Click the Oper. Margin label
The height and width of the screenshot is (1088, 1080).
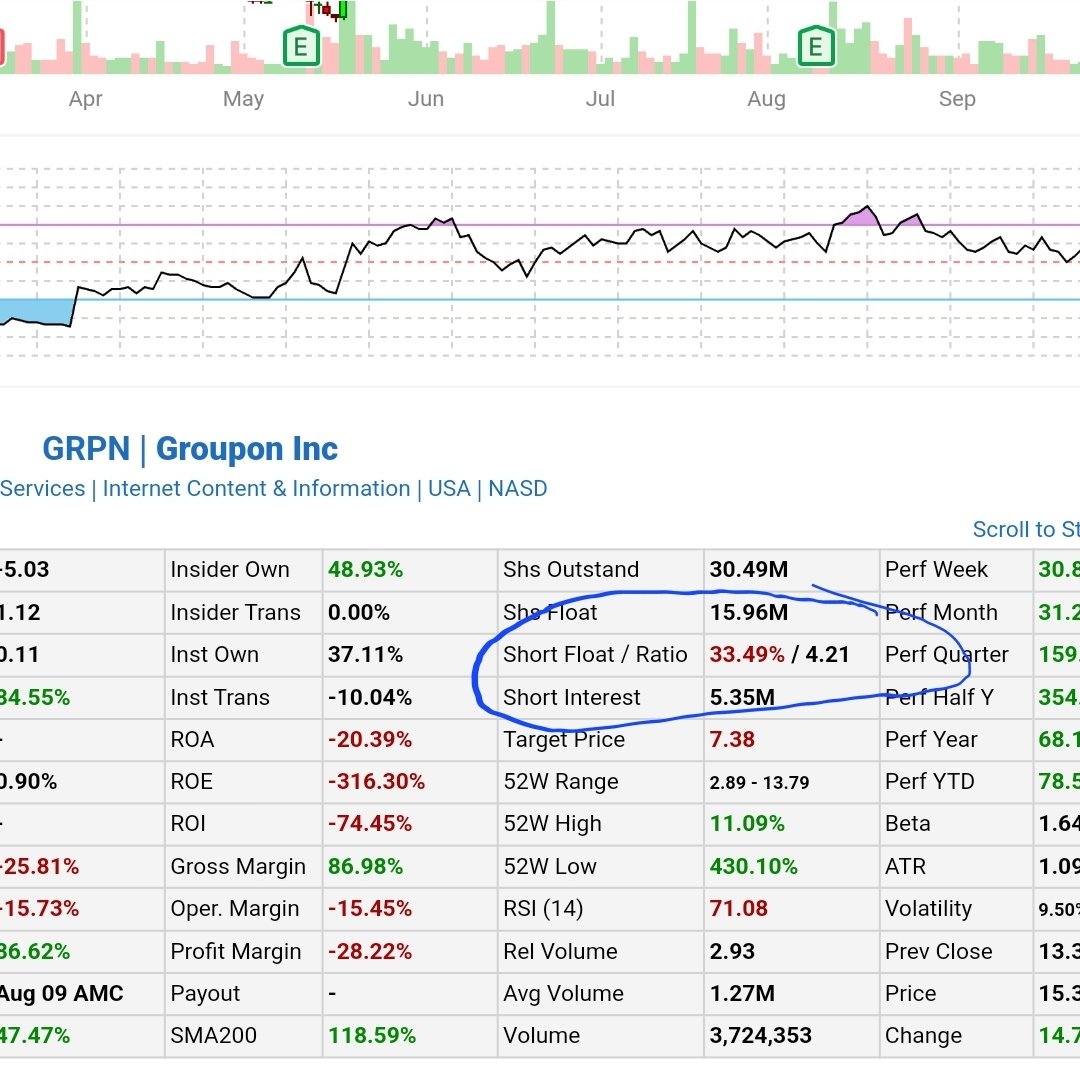[x=235, y=909]
